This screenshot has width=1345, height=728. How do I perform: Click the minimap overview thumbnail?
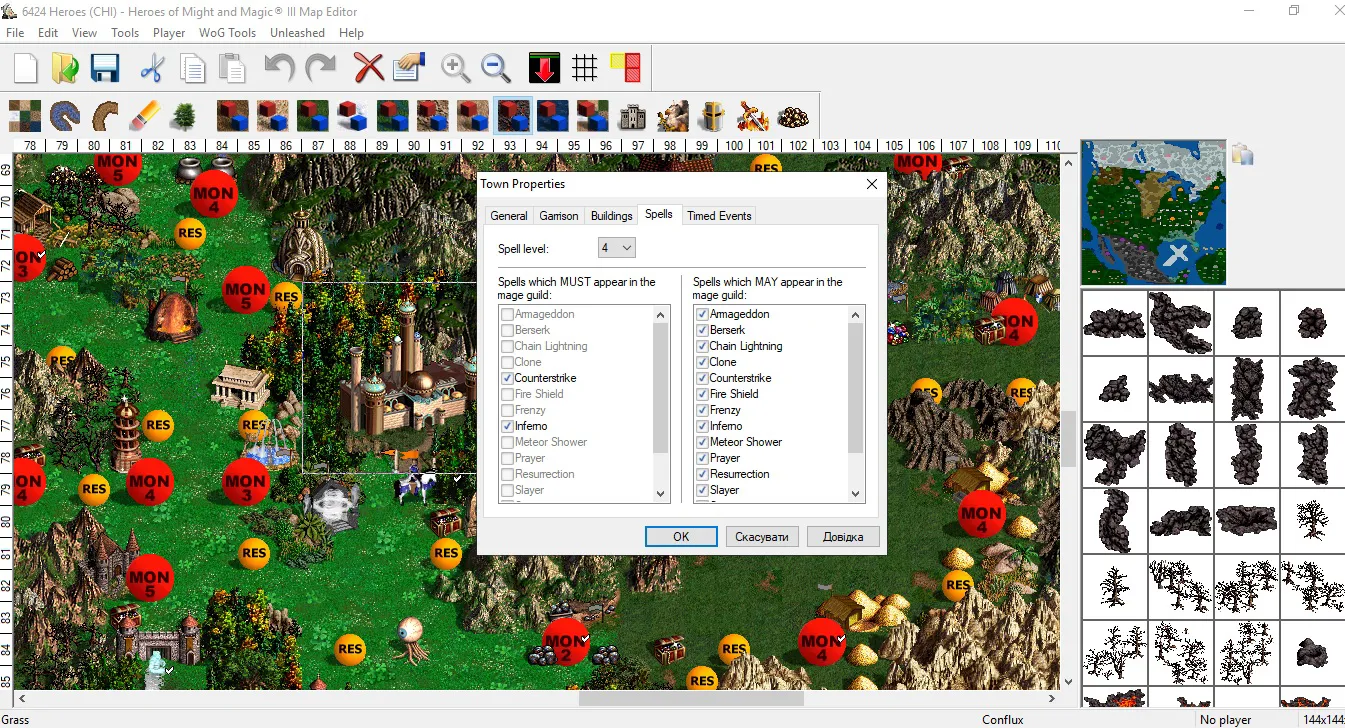1154,213
